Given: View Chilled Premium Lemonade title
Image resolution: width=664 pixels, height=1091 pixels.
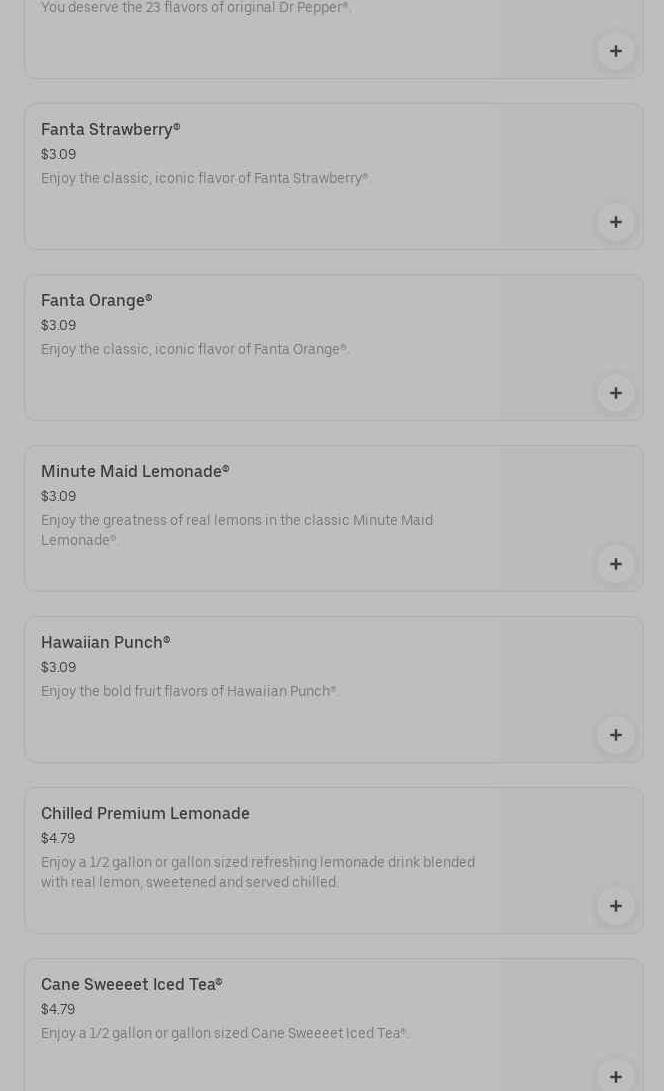Looking at the screenshot, I should [145, 814].
